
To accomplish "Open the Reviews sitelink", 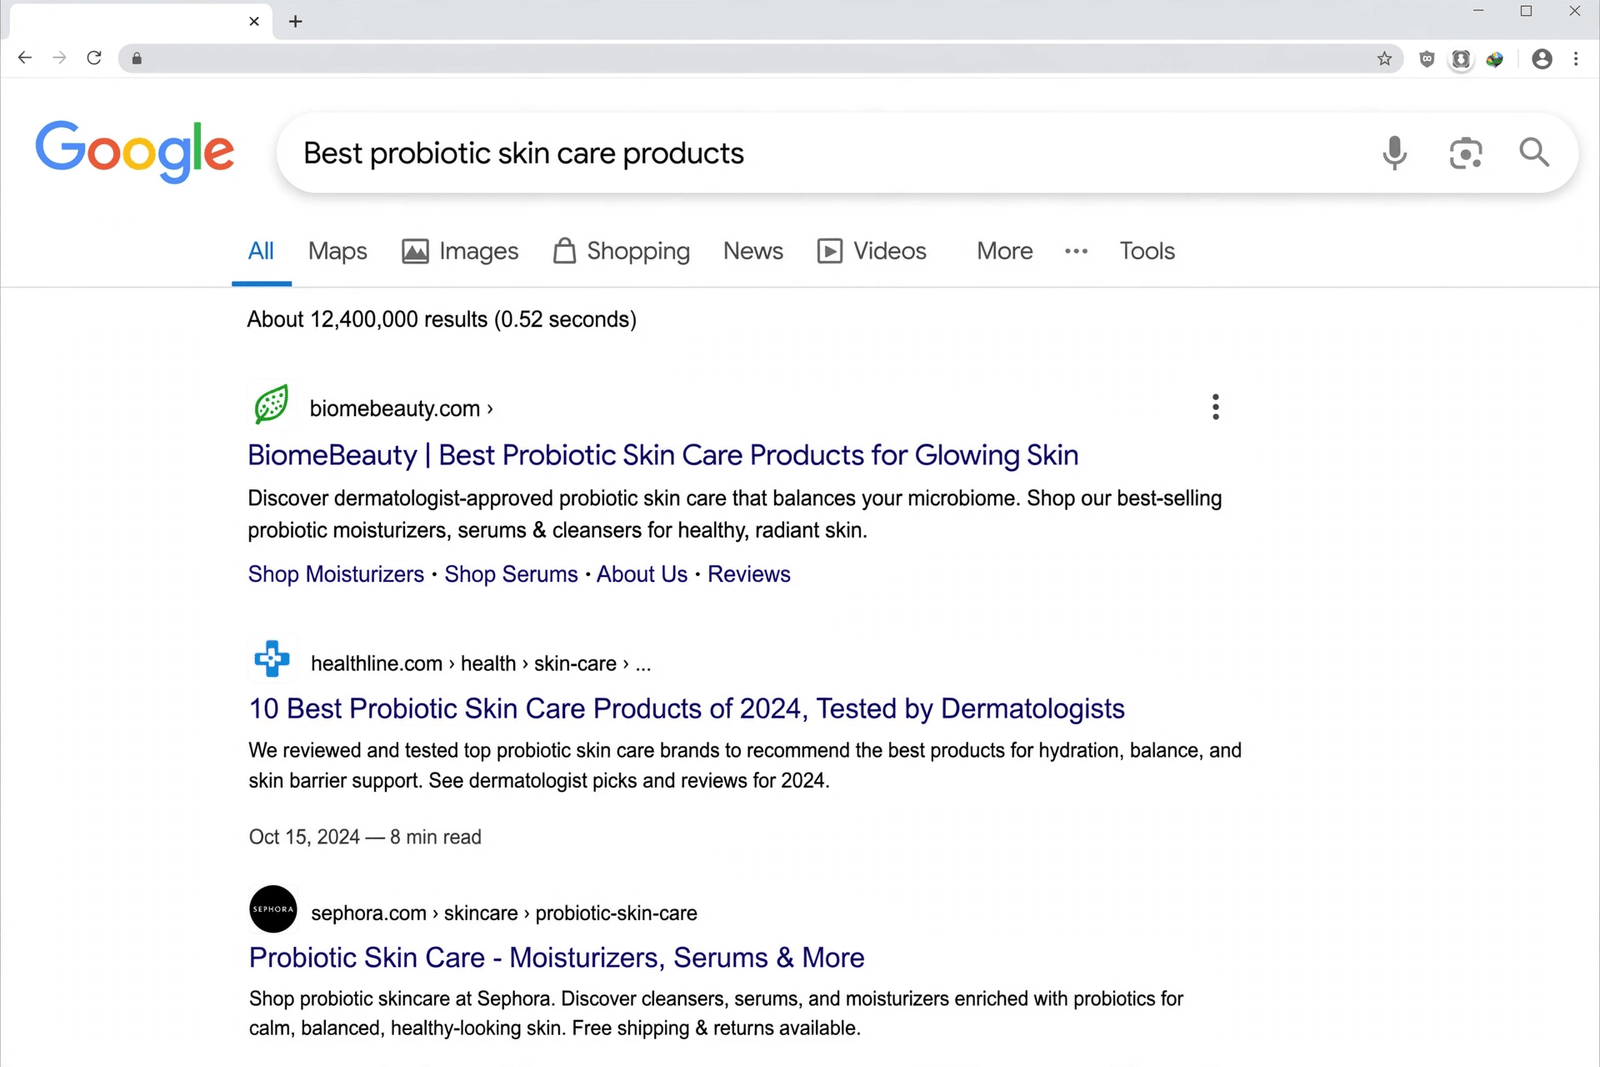I will coord(749,574).
